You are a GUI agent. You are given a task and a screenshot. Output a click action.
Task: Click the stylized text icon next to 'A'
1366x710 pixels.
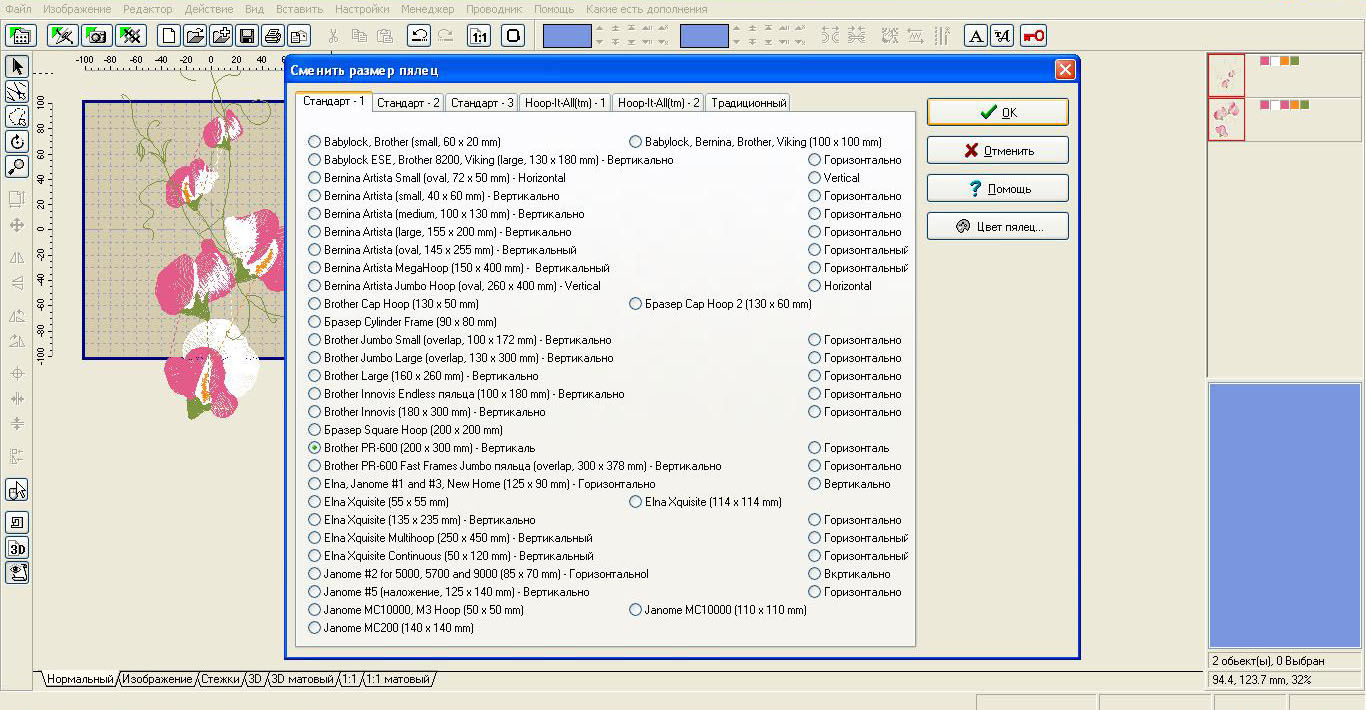(1002, 36)
